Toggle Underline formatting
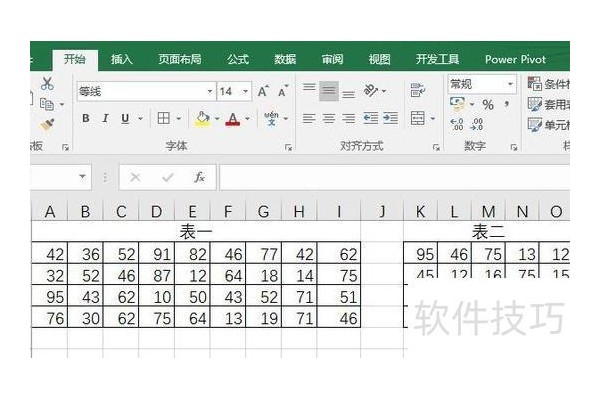600x400 pixels. (x=125, y=119)
